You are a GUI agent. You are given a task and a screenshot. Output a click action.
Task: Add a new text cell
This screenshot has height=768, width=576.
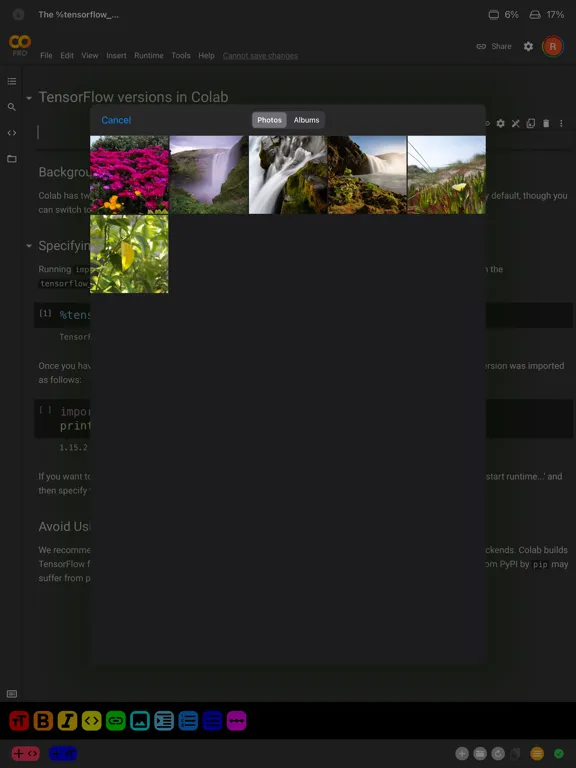click(x=63, y=753)
